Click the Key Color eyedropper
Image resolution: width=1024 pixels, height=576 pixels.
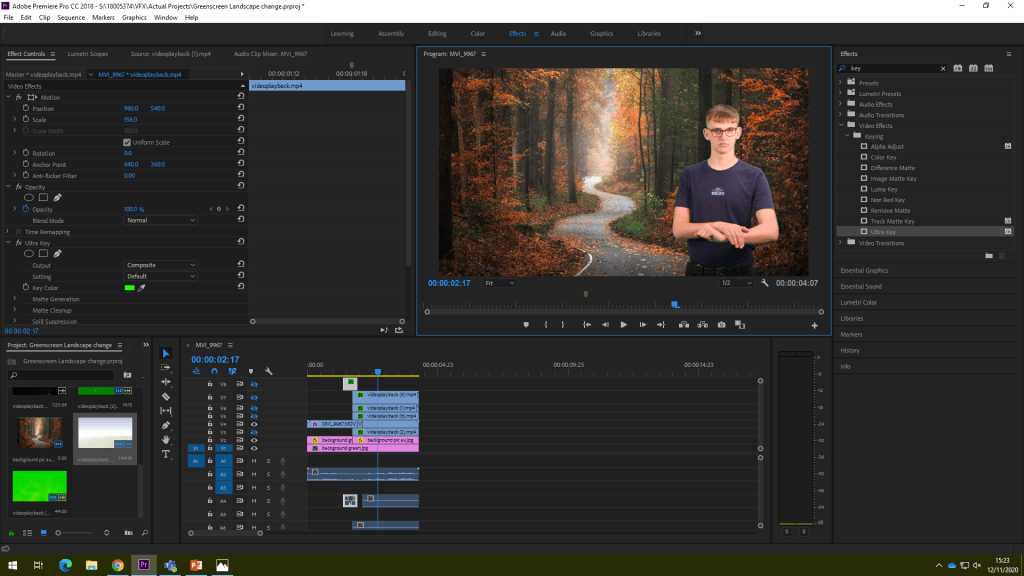142,288
